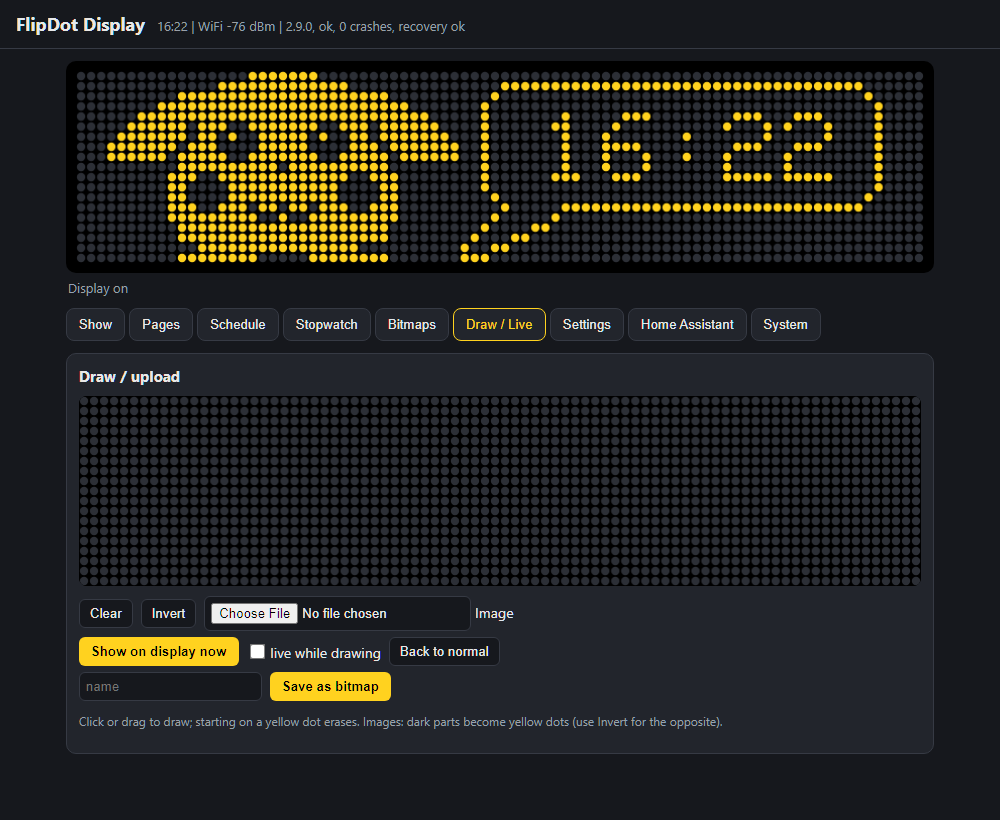The width and height of the screenshot is (1000, 820).
Task: Click Choose File to upload image
Action: coord(254,613)
